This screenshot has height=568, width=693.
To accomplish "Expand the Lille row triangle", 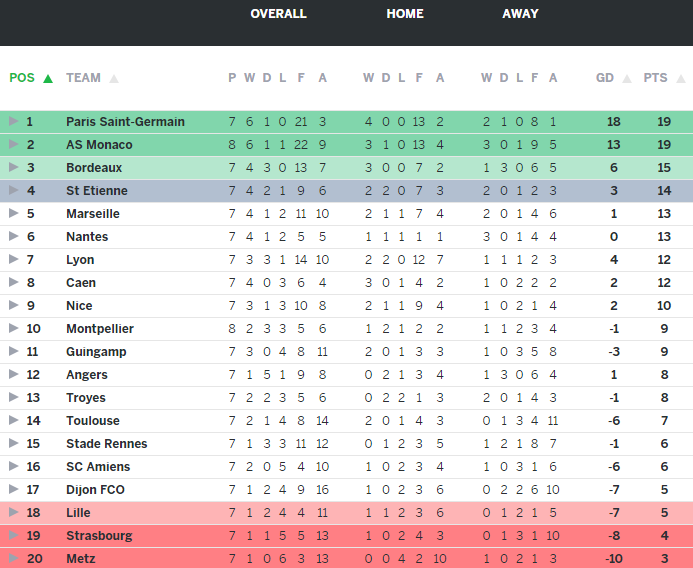I will [13, 512].
